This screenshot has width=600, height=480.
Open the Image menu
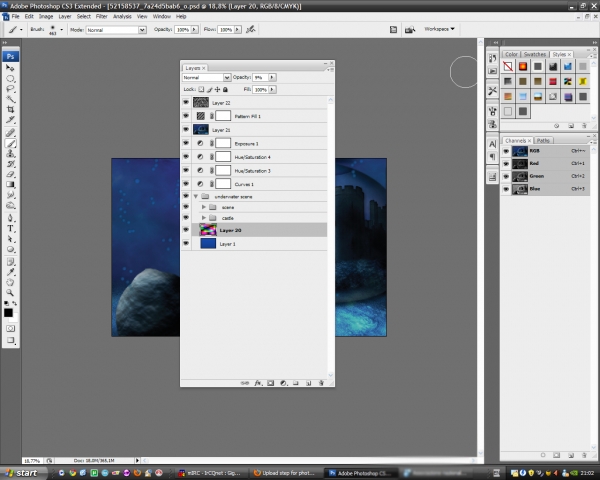pos(46,16)
